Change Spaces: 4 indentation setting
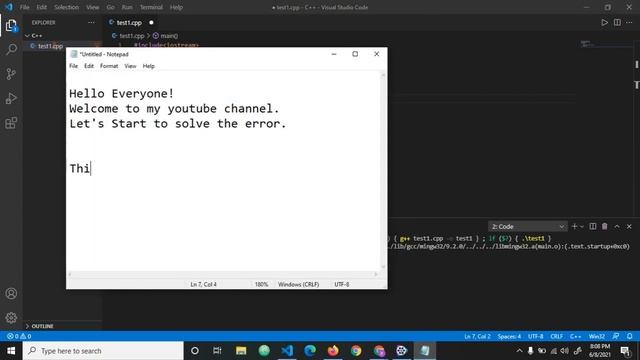The width and height of the screenshot is (640, 360). [509, 336]
